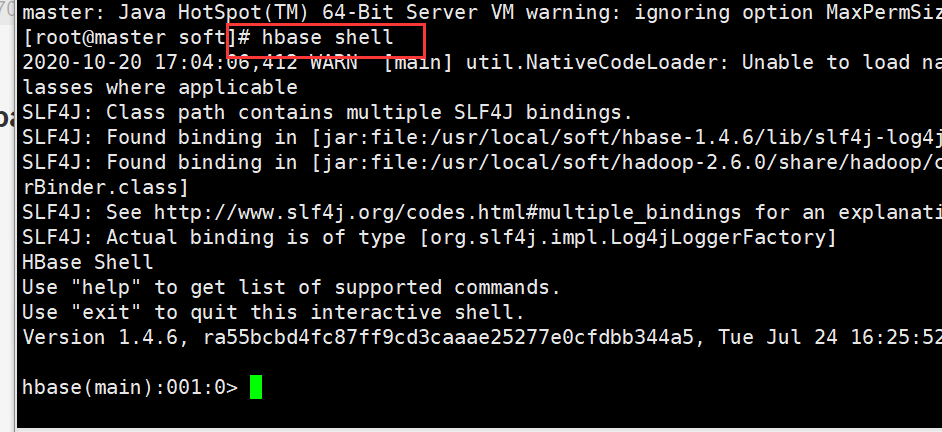Click the Log4jLoggerFactory binding type text
Image resolution: width=942 pixels, height=432 pixels.
pos(628,237)
